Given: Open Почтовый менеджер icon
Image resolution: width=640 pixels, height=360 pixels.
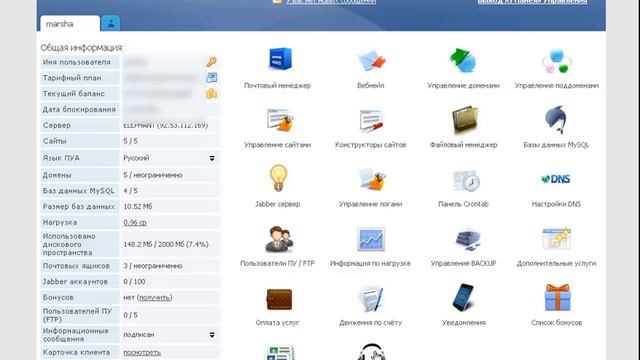Looking at the screenshot, I should [280, 60].
